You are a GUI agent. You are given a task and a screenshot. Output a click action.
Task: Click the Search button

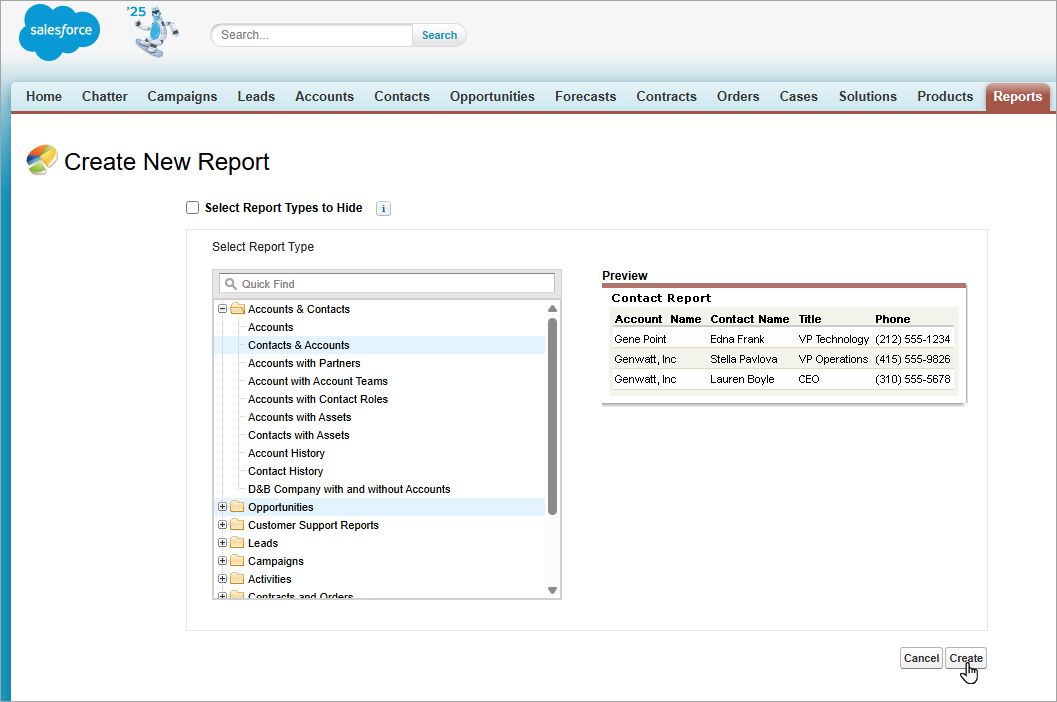click(440, 35)
